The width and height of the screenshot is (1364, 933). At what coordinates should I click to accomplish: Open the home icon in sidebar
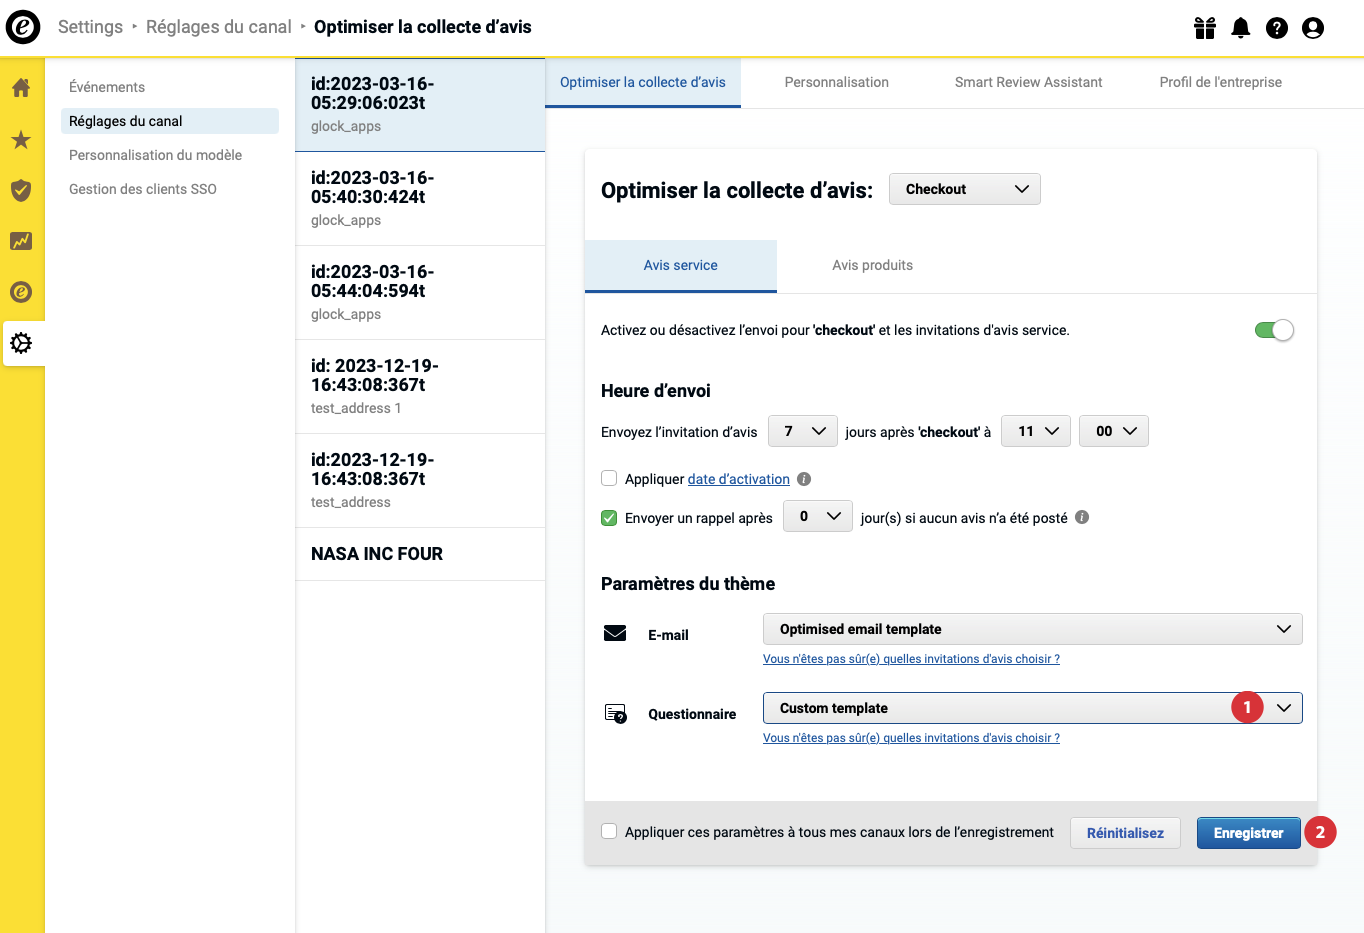21,88
